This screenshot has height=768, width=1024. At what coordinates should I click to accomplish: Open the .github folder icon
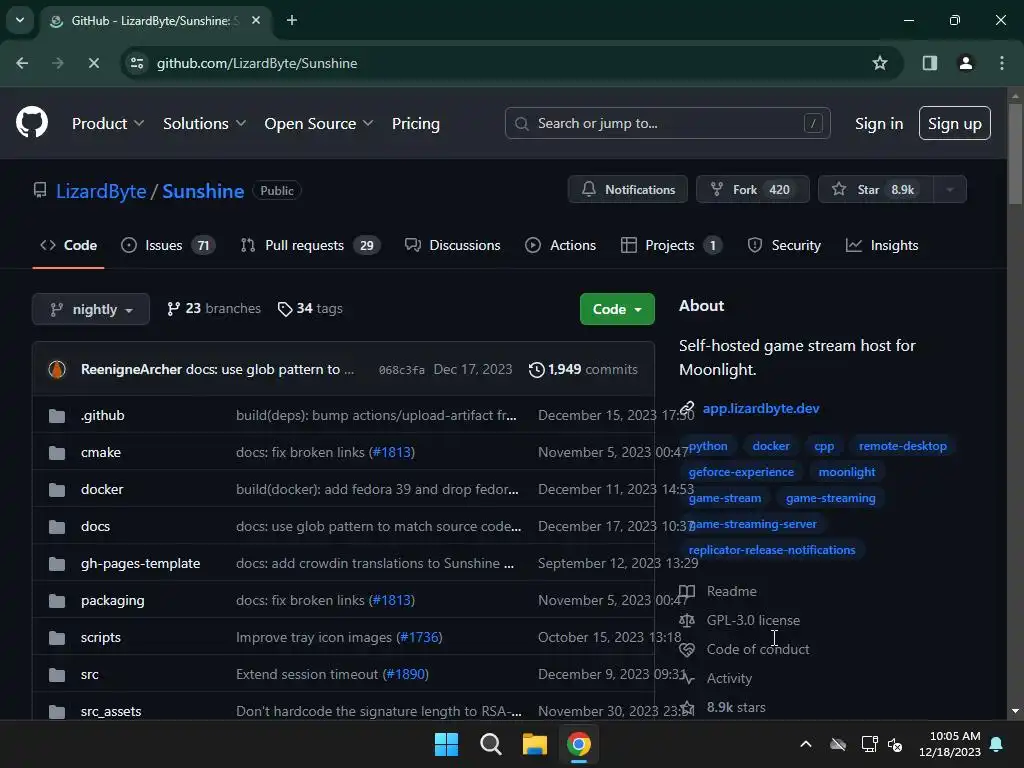click(x=57, y=415)
